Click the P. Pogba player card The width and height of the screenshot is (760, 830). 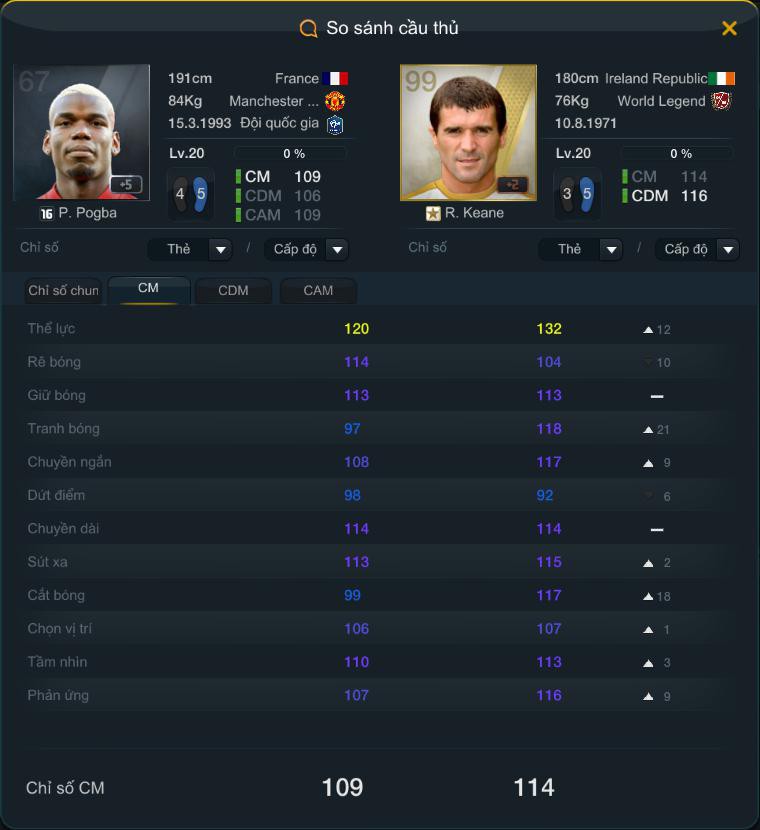tap(82, 132)
